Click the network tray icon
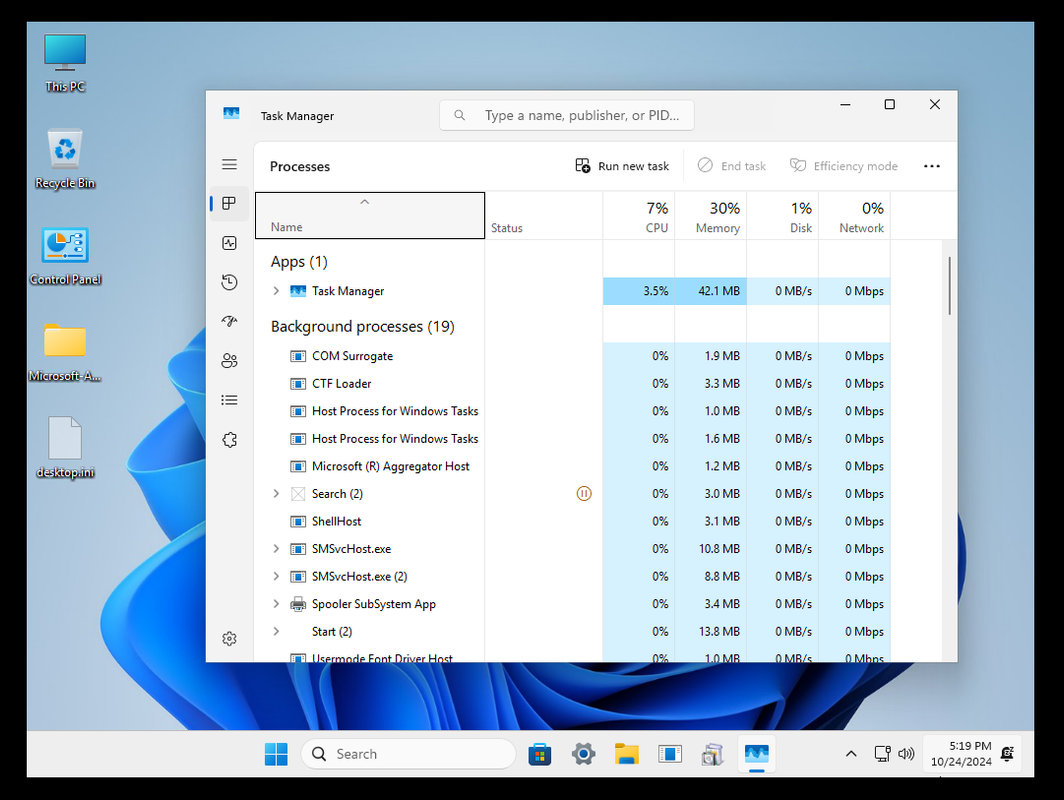Screen dimensions: 1064x800 pos(882,754)
